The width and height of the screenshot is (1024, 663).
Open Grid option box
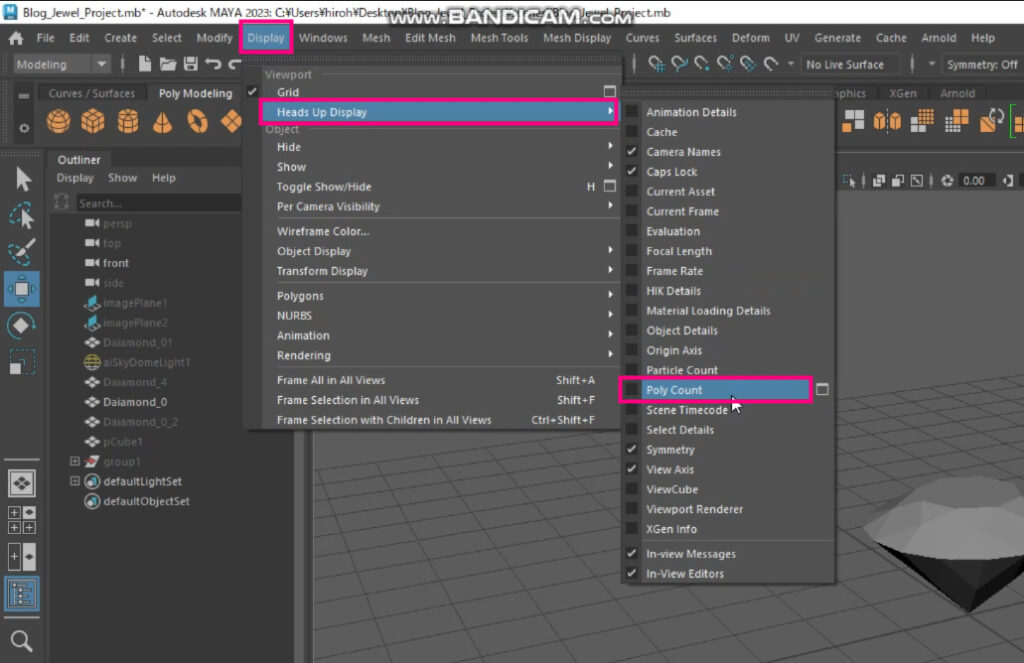pos(609,91)
